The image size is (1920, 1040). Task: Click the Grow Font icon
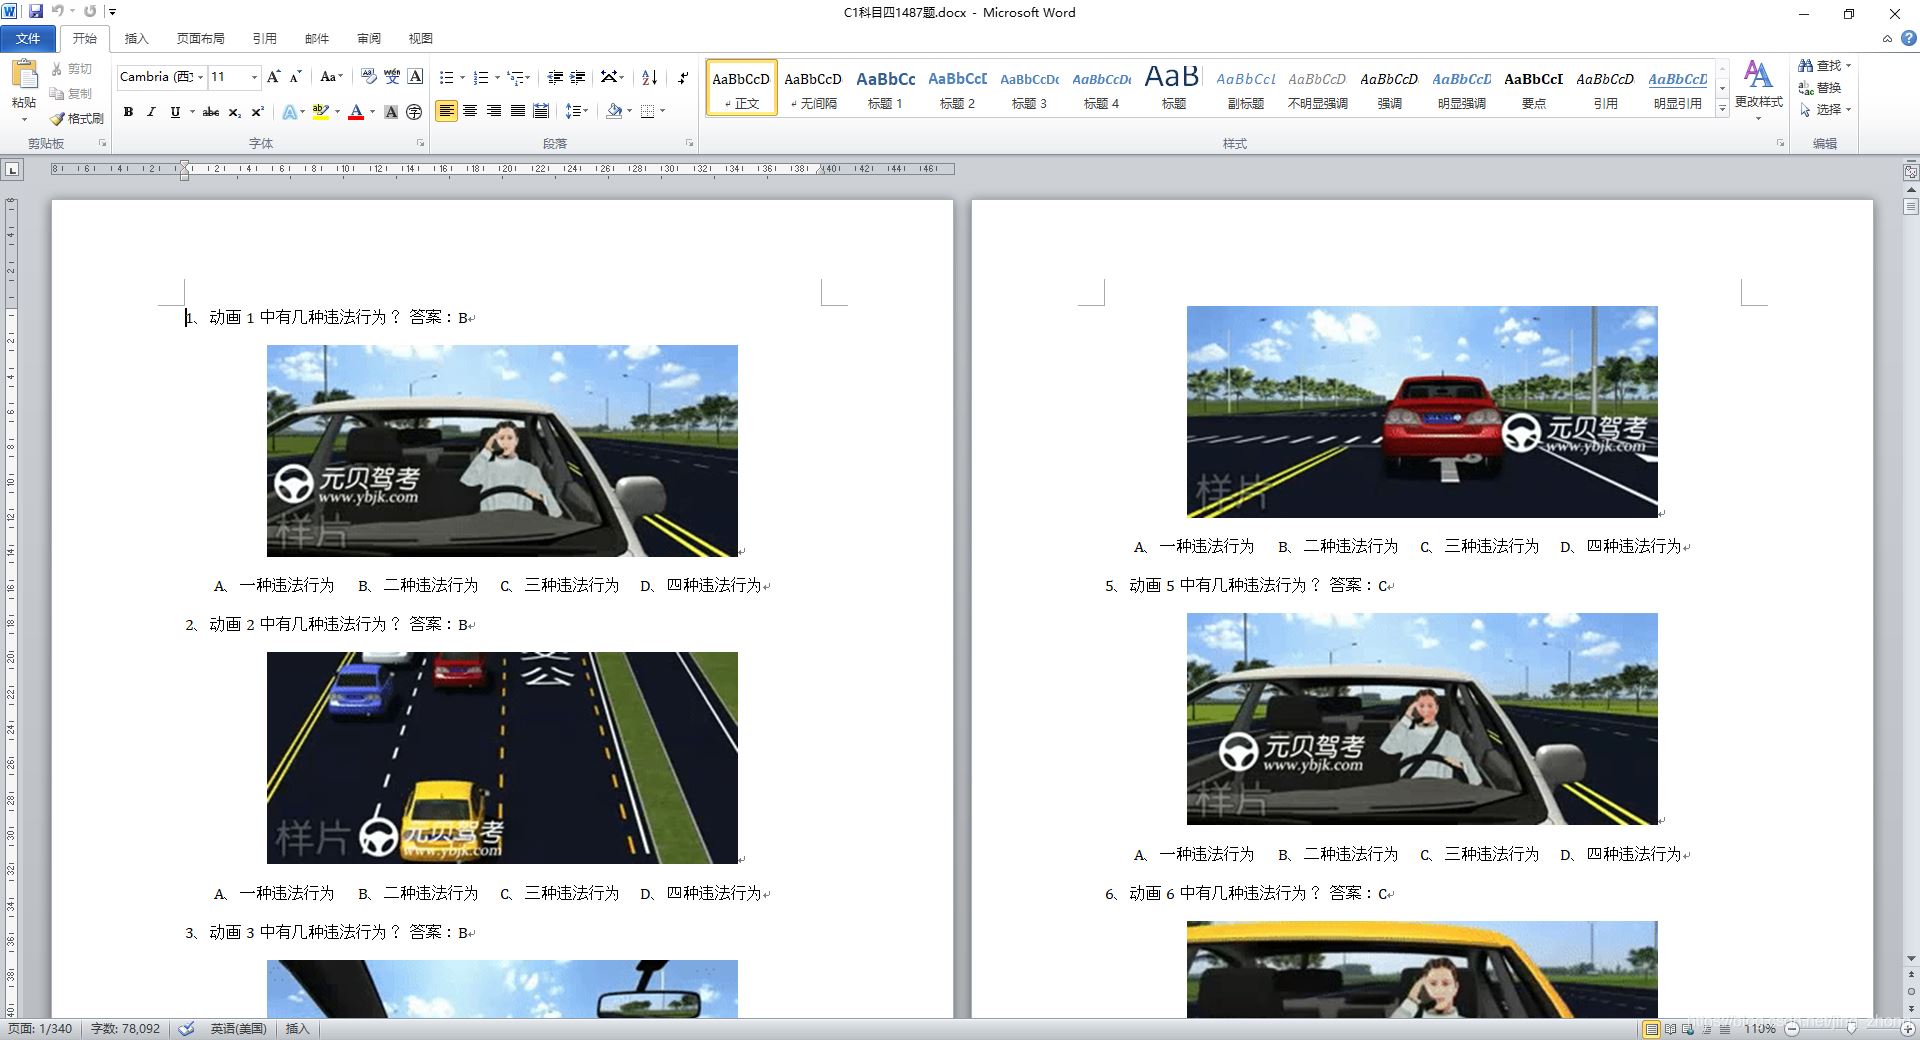point(273,77)
